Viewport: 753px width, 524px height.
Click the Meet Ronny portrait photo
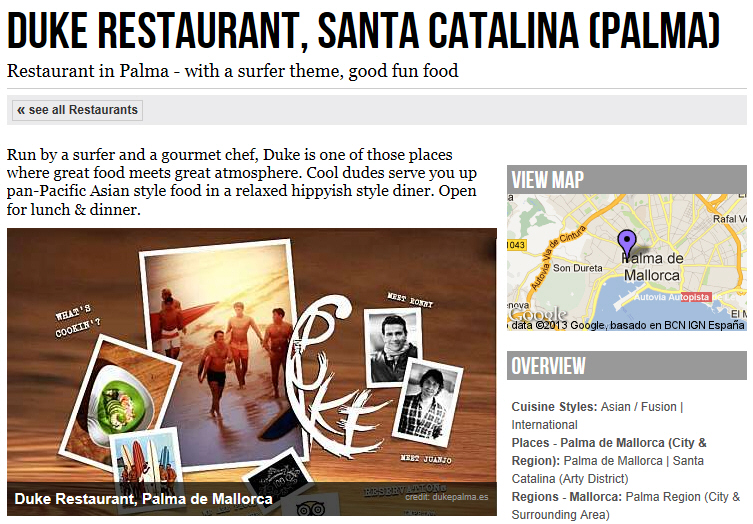[392, 348]
